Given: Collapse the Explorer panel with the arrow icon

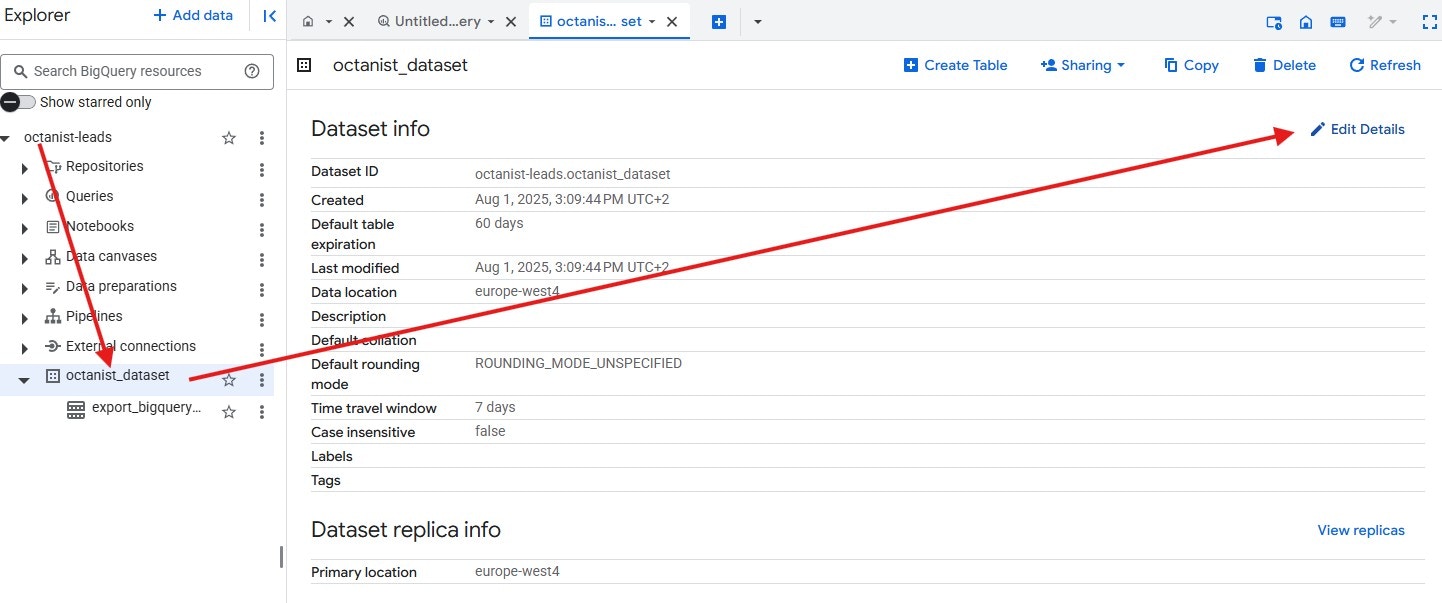Looking at the screenshot, I should click(x=270, y=16).
